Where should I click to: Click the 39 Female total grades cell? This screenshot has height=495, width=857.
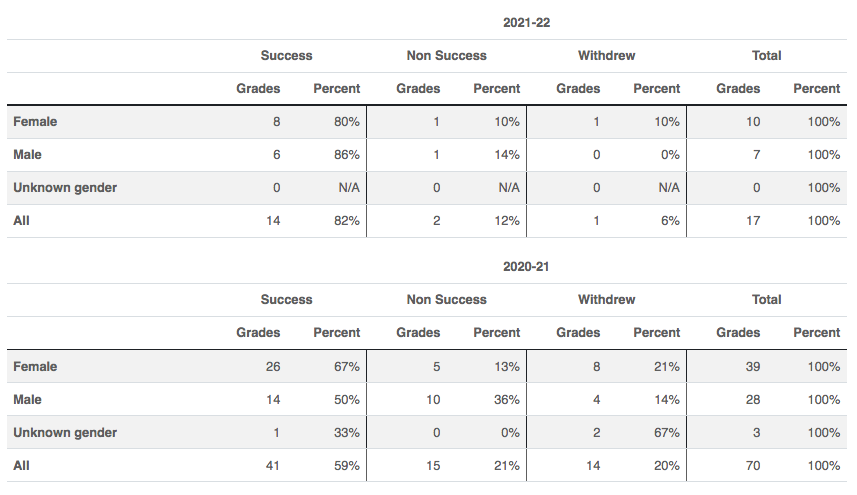click(x=752, y=367)
